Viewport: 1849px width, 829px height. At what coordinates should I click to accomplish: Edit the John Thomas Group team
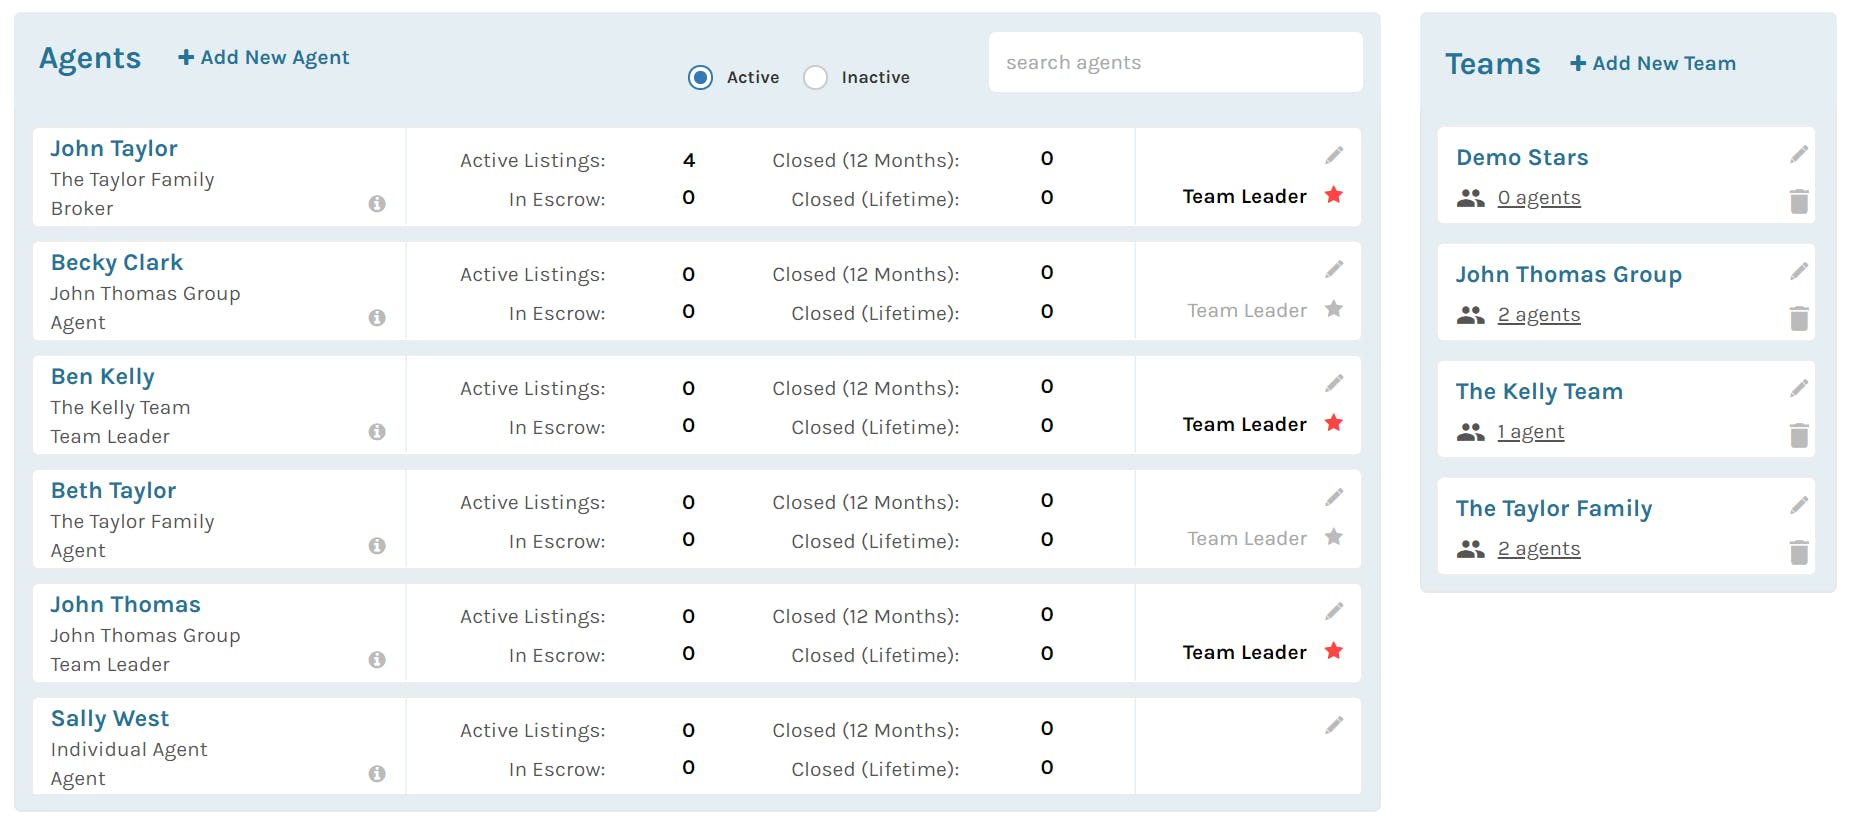click(x=1798, y=271)
